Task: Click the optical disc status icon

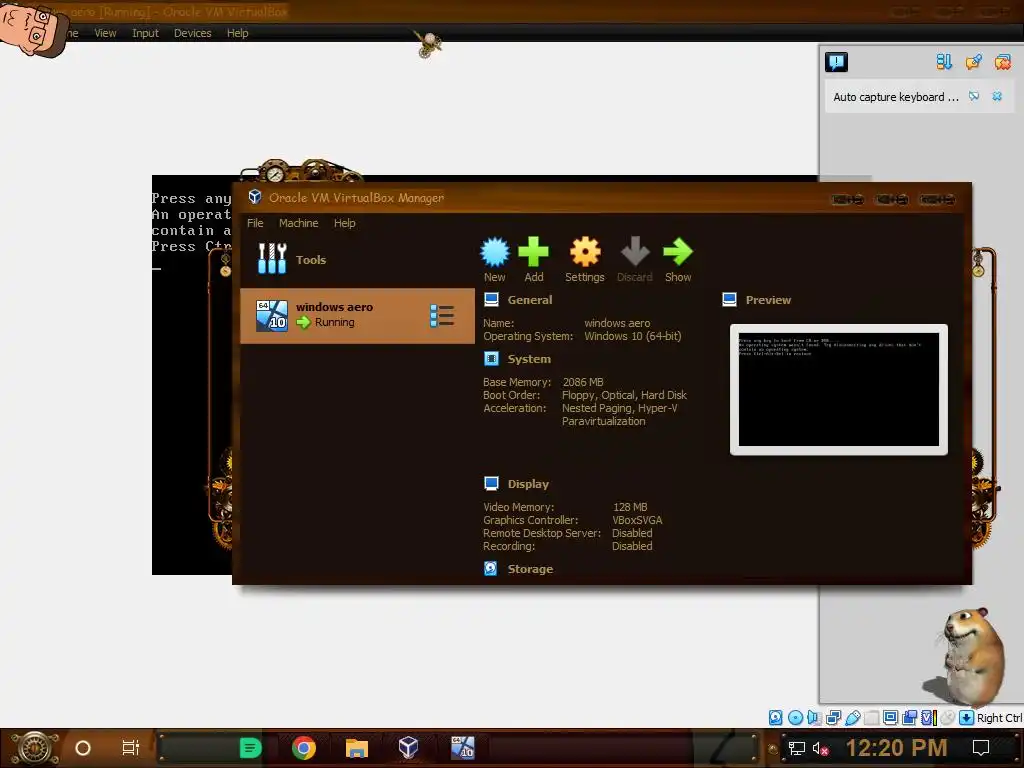Action: coord(795,718)
